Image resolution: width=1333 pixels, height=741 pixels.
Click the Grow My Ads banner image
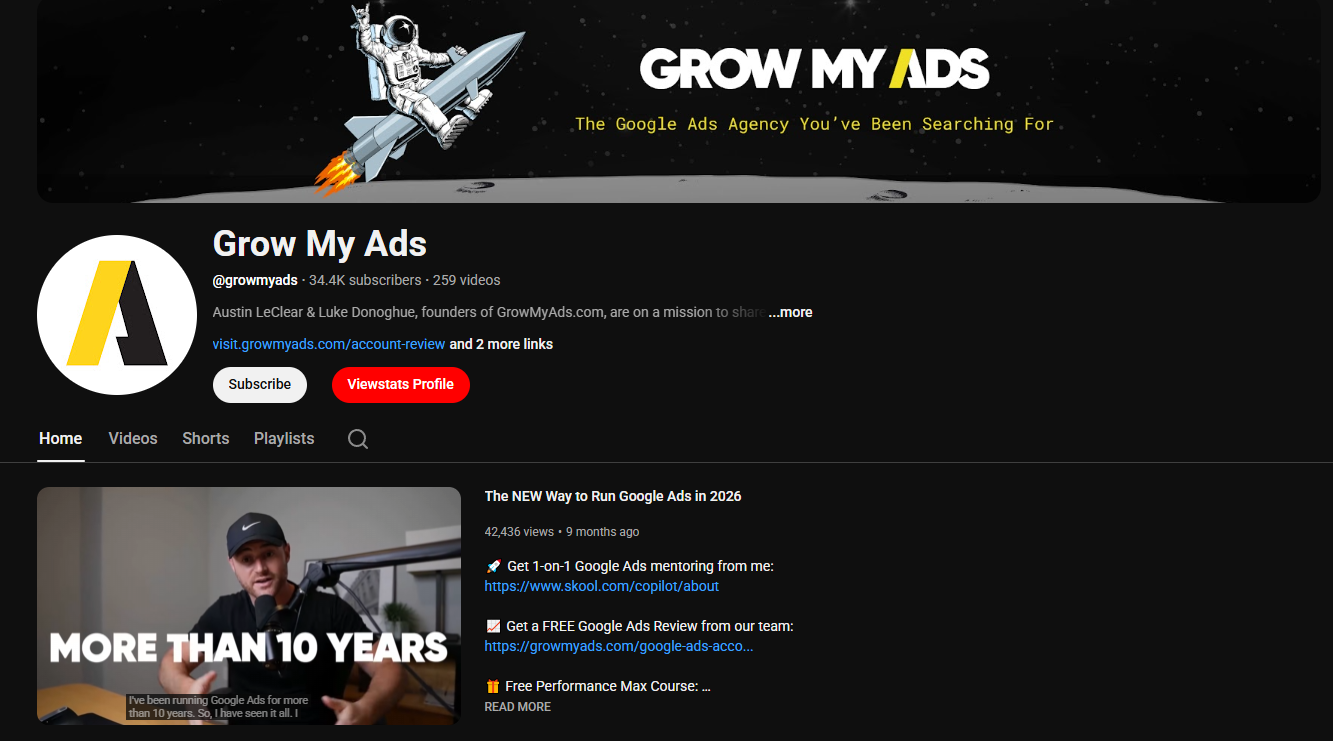pos(679,101)
